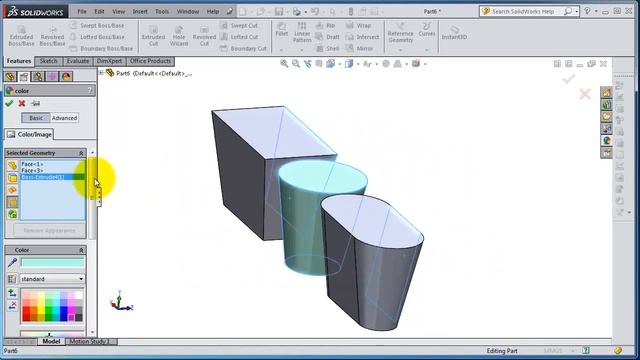The width and height of the screenshot is (640, 360).
Task: Open the Curves dropdown arrow
Action: [x=427, y=50]
